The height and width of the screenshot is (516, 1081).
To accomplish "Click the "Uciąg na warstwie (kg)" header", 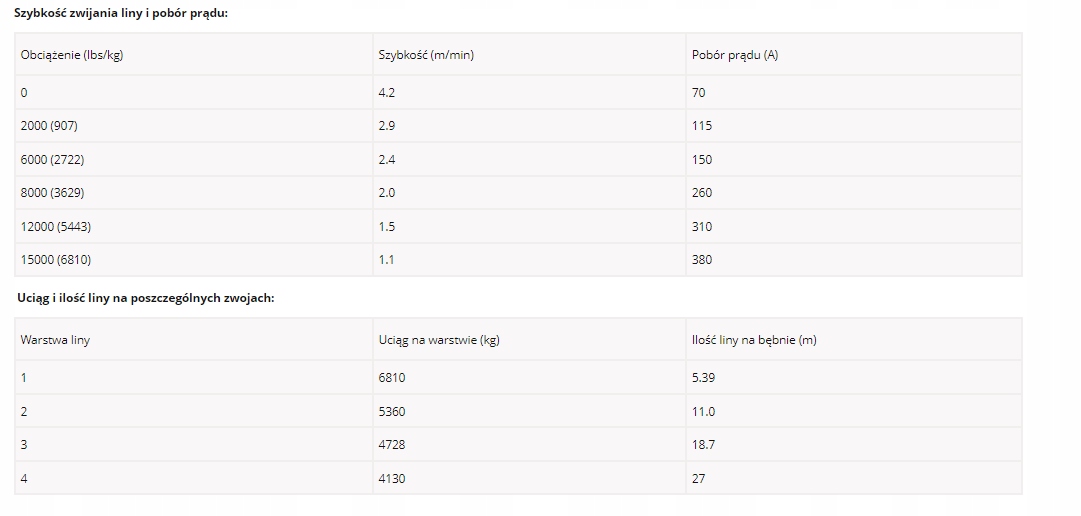I will (439, 340).
